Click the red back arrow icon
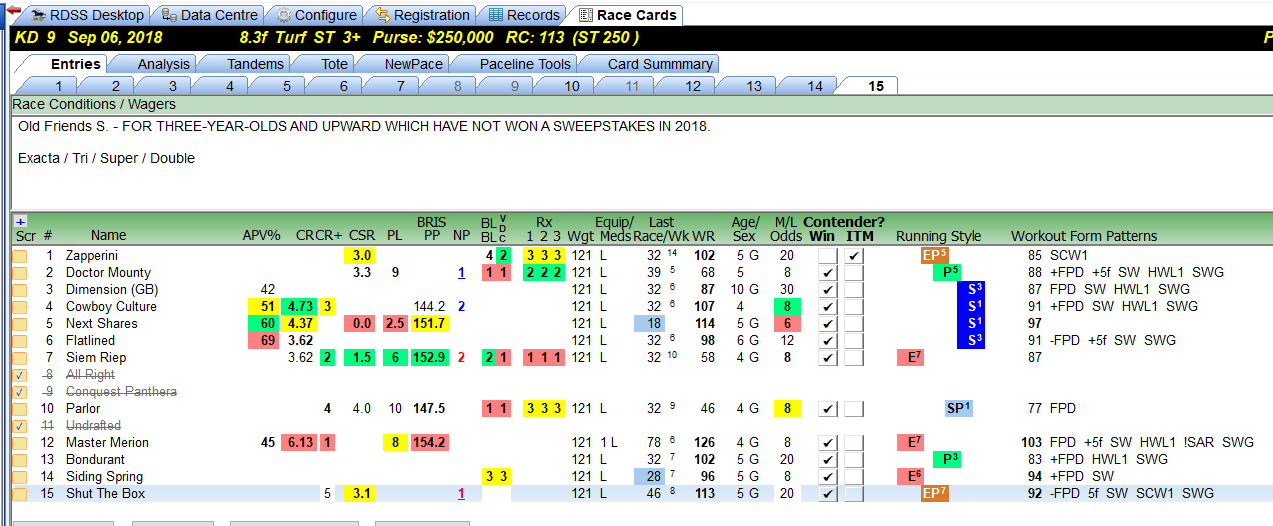Screen dimensions: 1273x526 click(13, 10)
